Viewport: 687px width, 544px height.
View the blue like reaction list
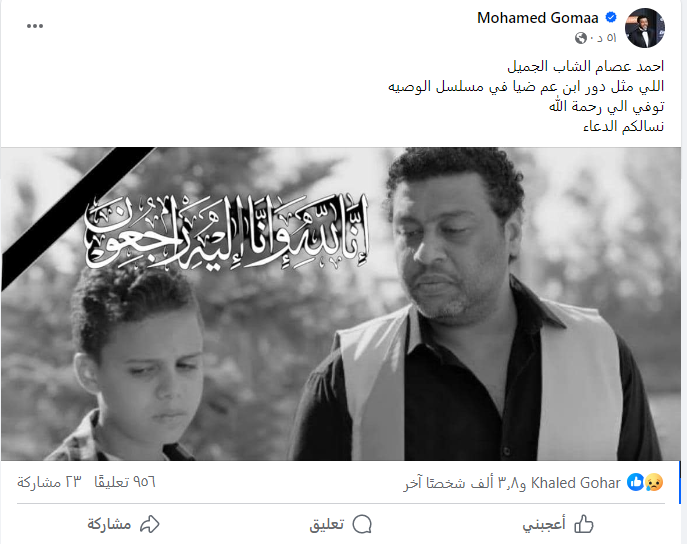(635, 482)
